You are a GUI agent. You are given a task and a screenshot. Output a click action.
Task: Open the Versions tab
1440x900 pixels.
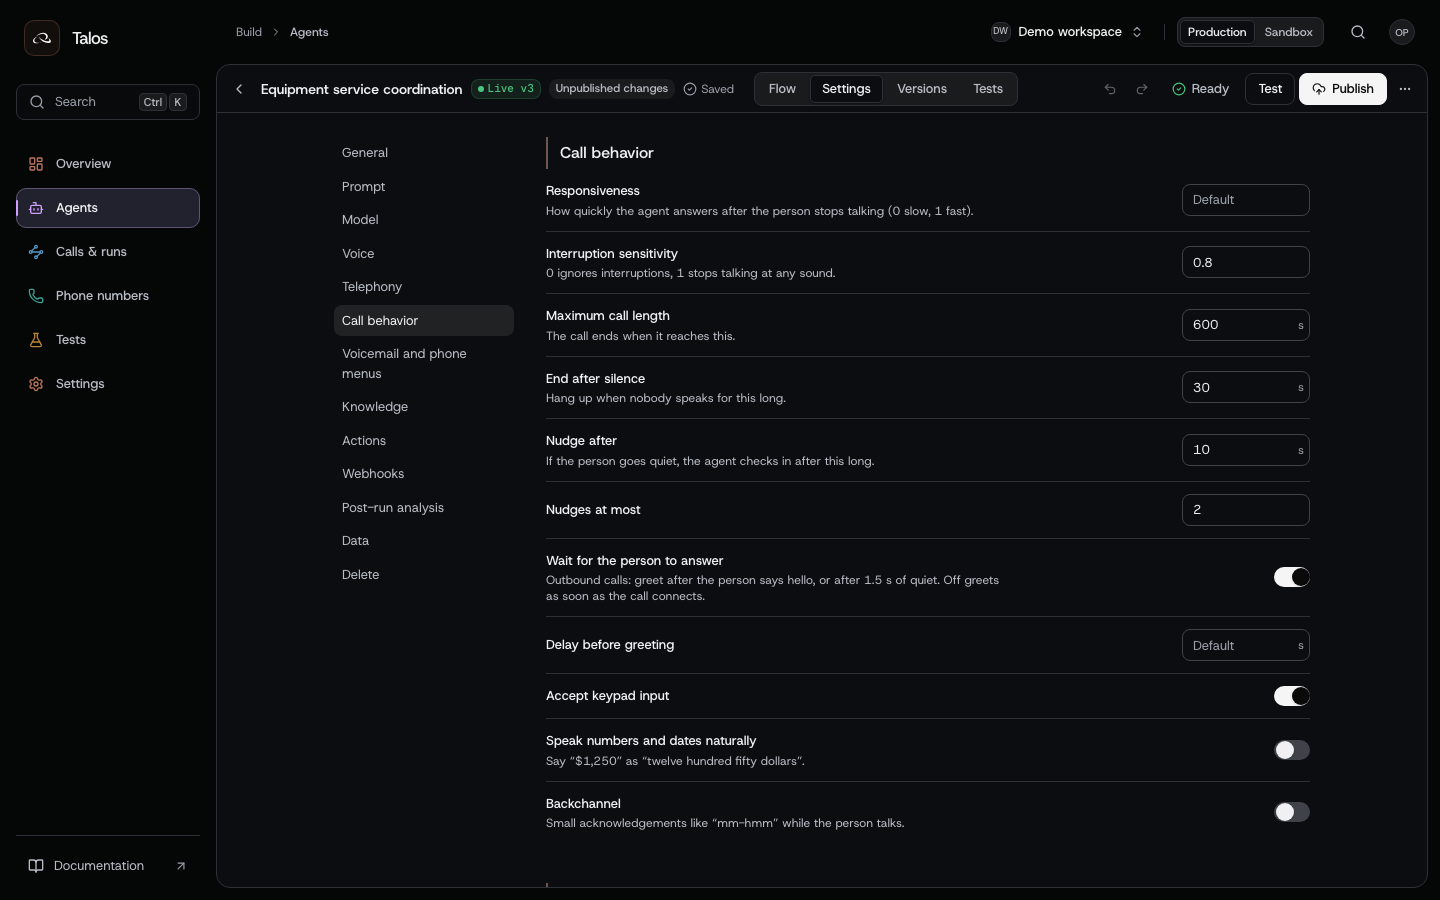[x=922, y=89]
